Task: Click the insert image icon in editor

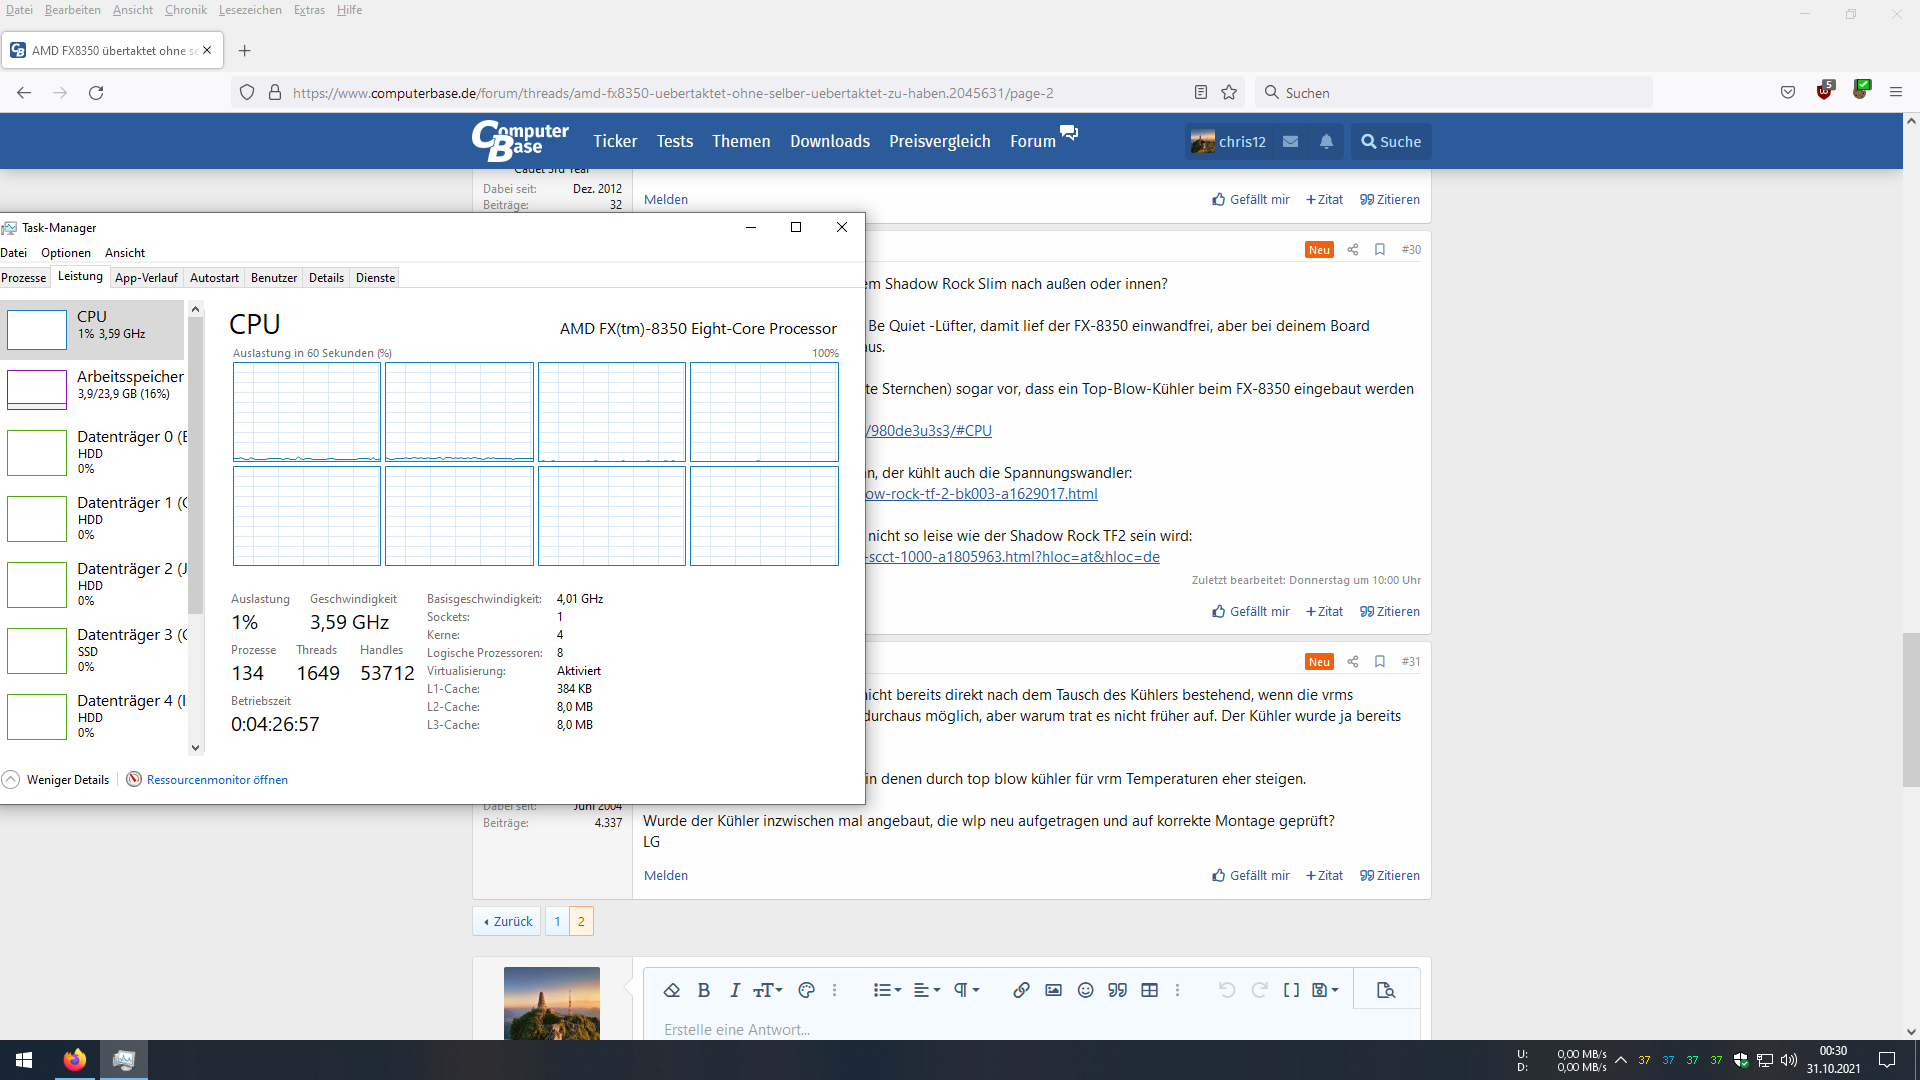Action: [1053, 990]
